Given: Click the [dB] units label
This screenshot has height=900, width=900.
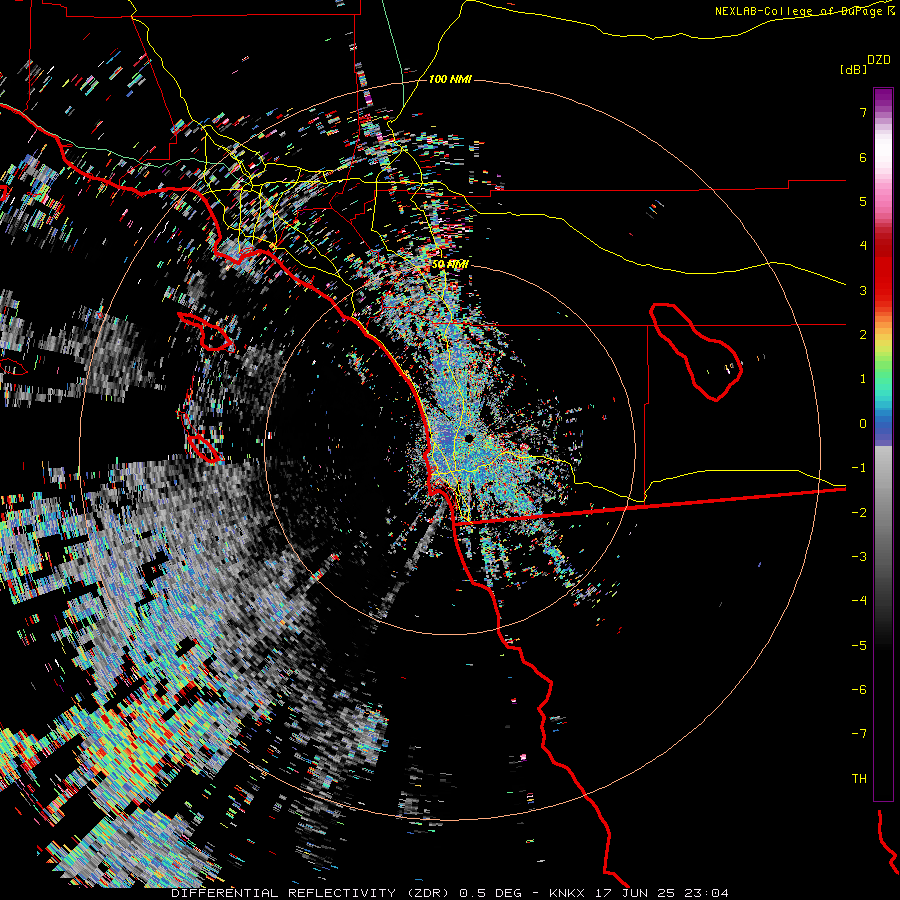Looking at the screenshot, I should click(x=853, y=69).
